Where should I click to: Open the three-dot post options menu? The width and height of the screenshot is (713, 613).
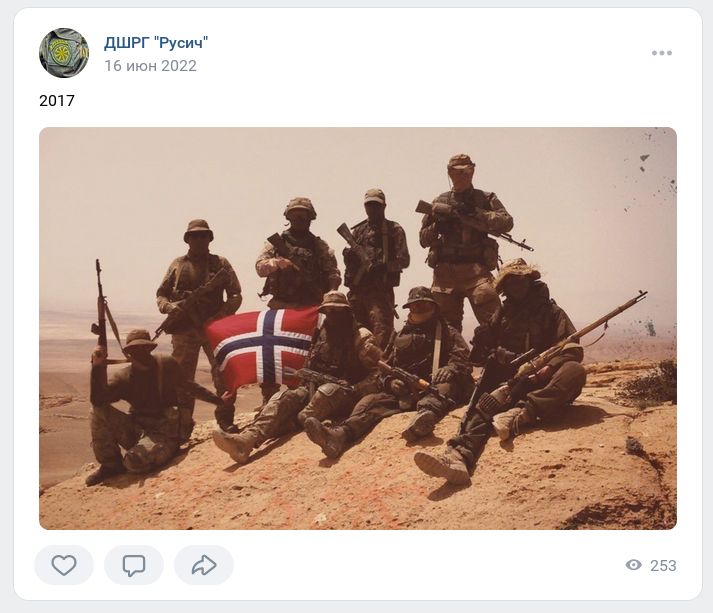(662, 53)
